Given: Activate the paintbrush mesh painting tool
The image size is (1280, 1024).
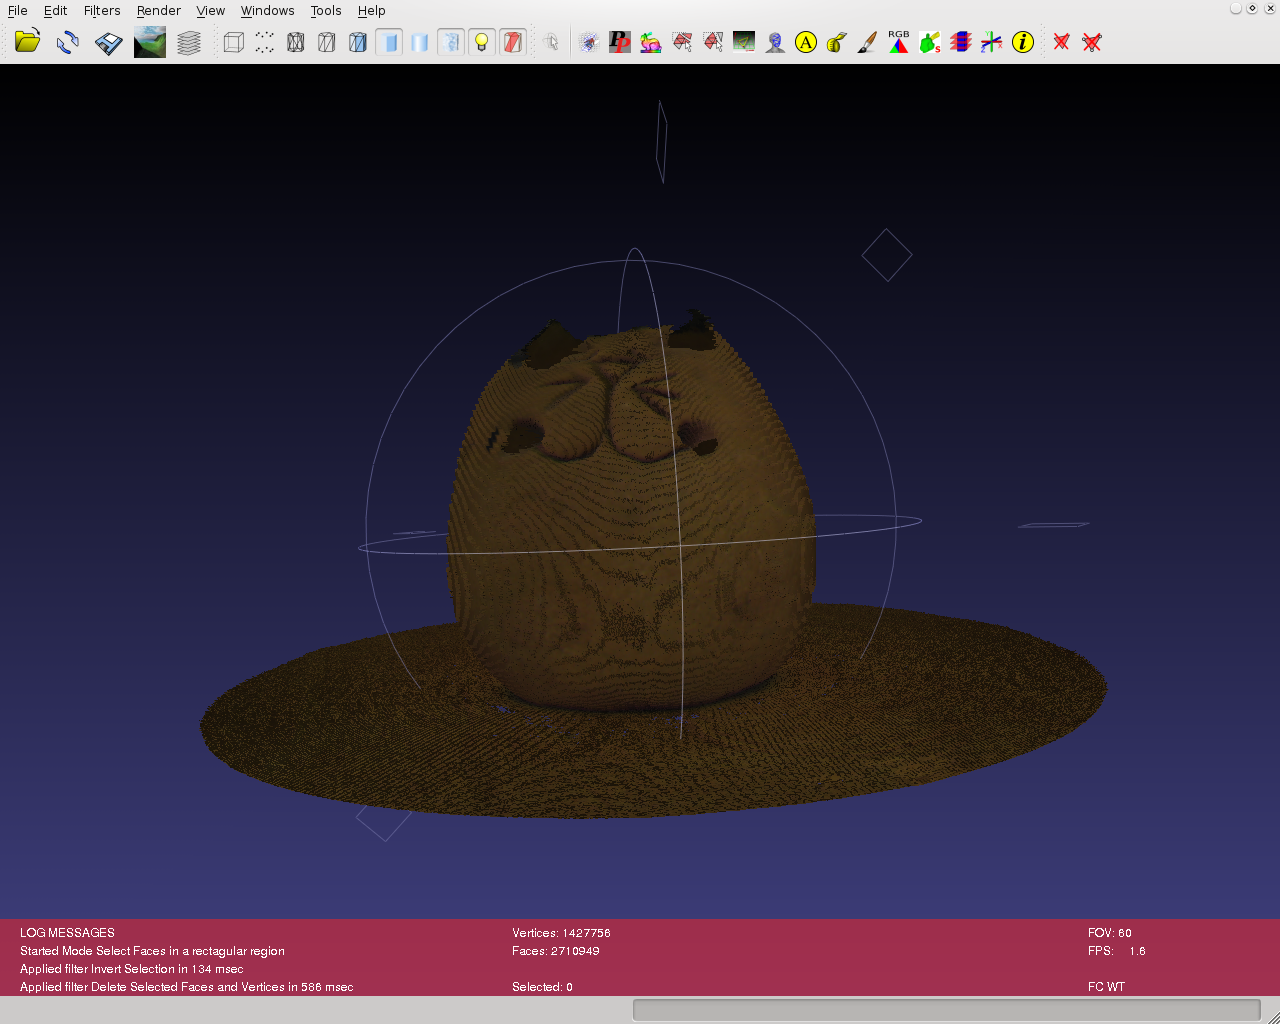Looking at the screenshot, I should pyautogui.click(x=868, y=42).
